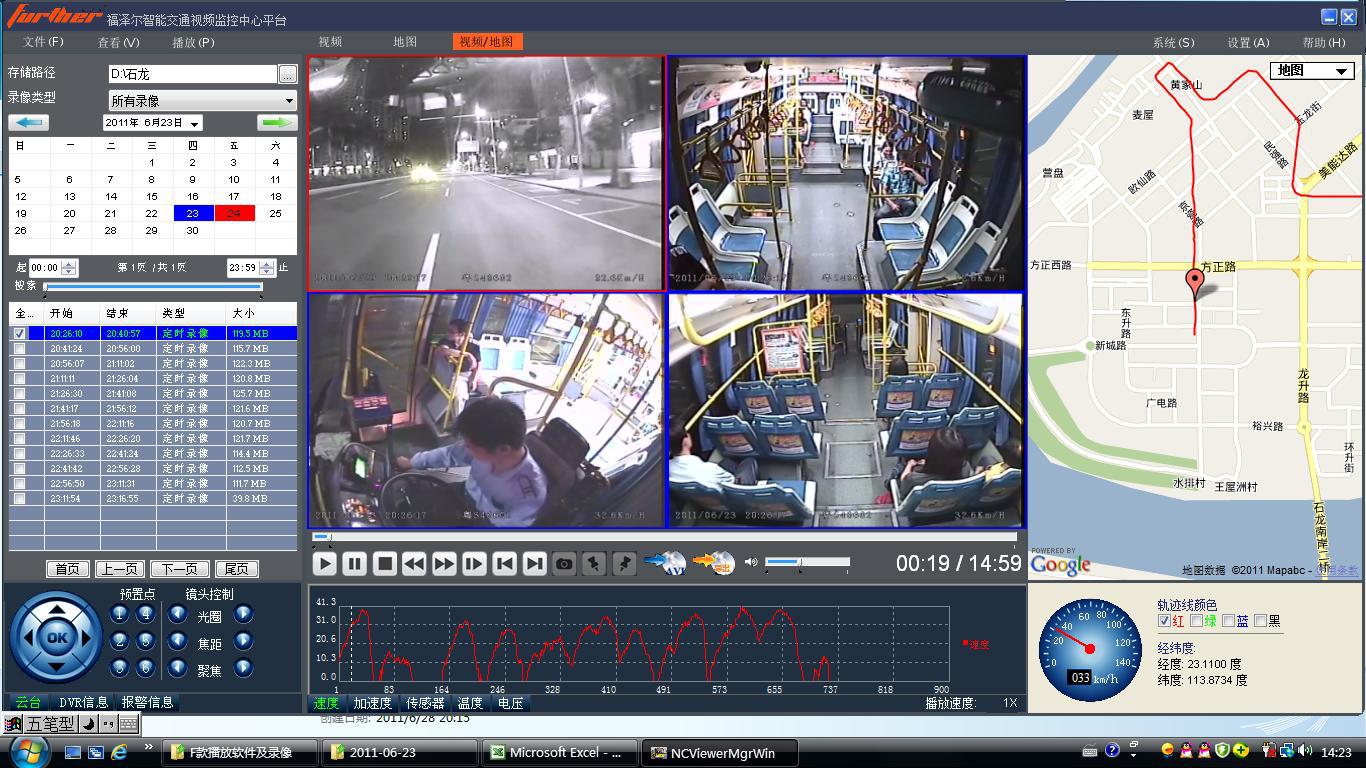Go to 首页 first page
The height and width of the screenshot is (768, 1366).
coord(67,569)
